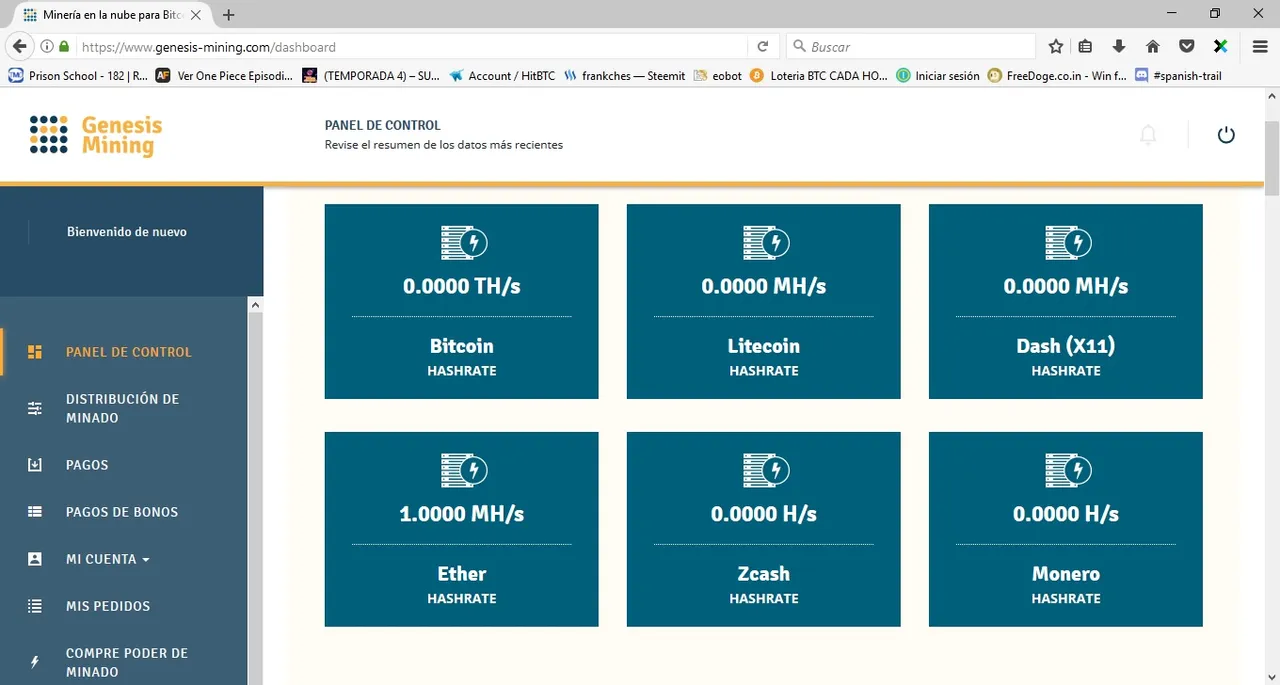Show bookmarks list clipboard icon
Screen dimensions: 1280x685
click(x=1086, y=46)
